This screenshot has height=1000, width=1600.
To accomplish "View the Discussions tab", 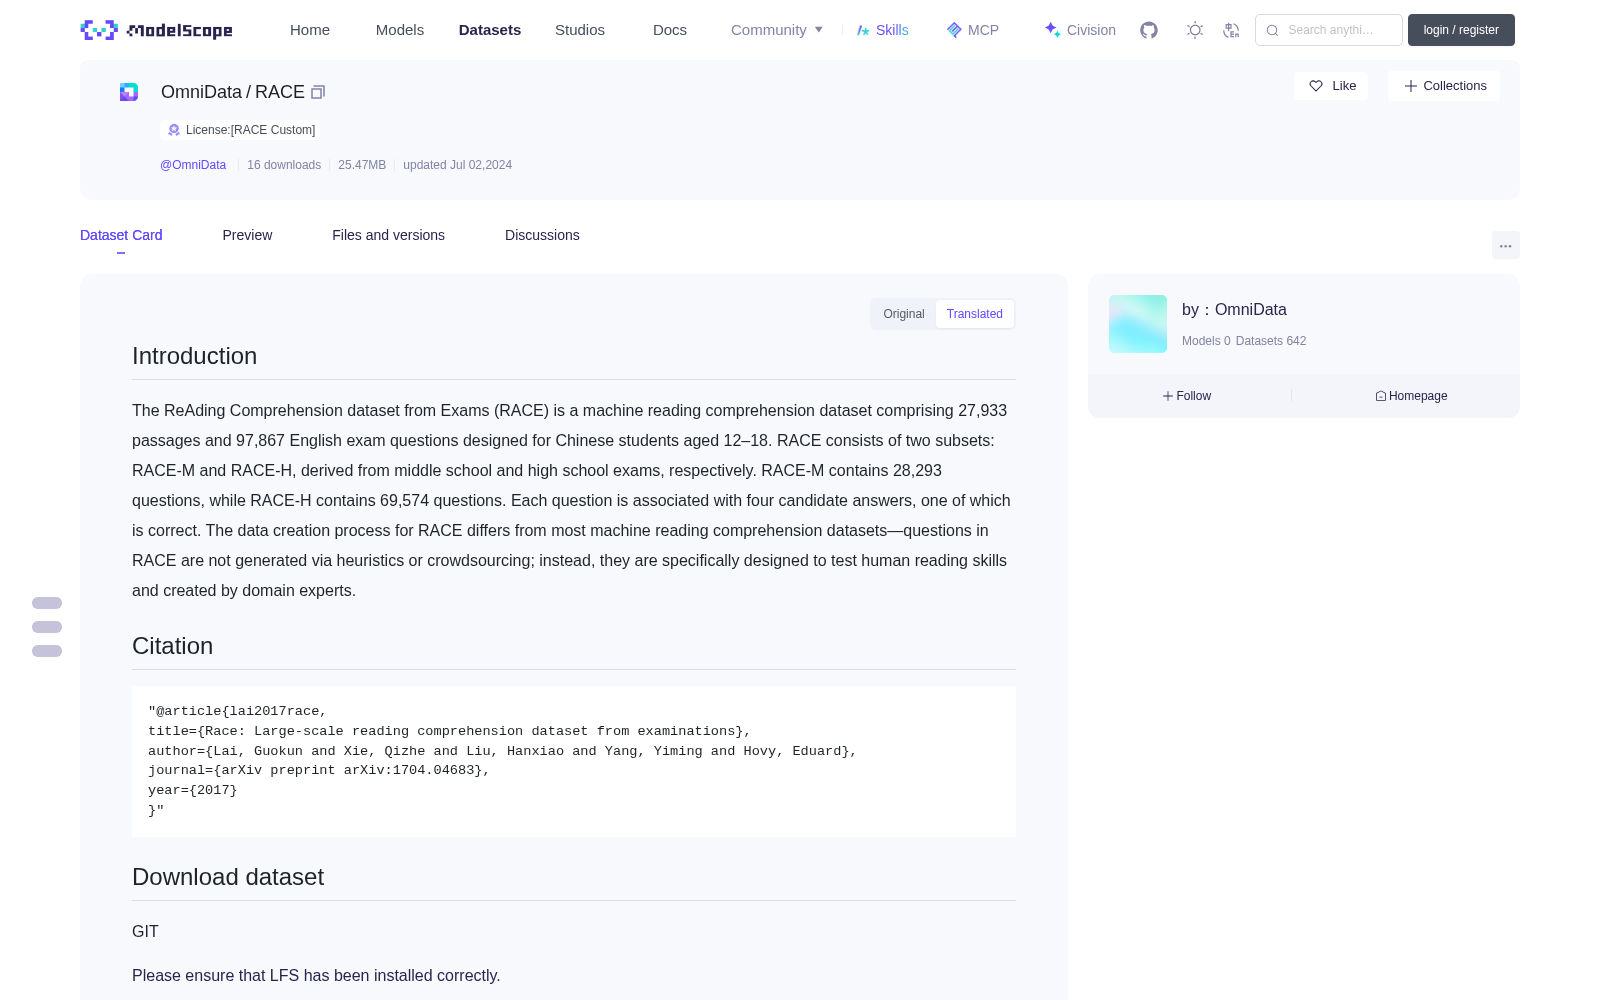I will 542,235.
